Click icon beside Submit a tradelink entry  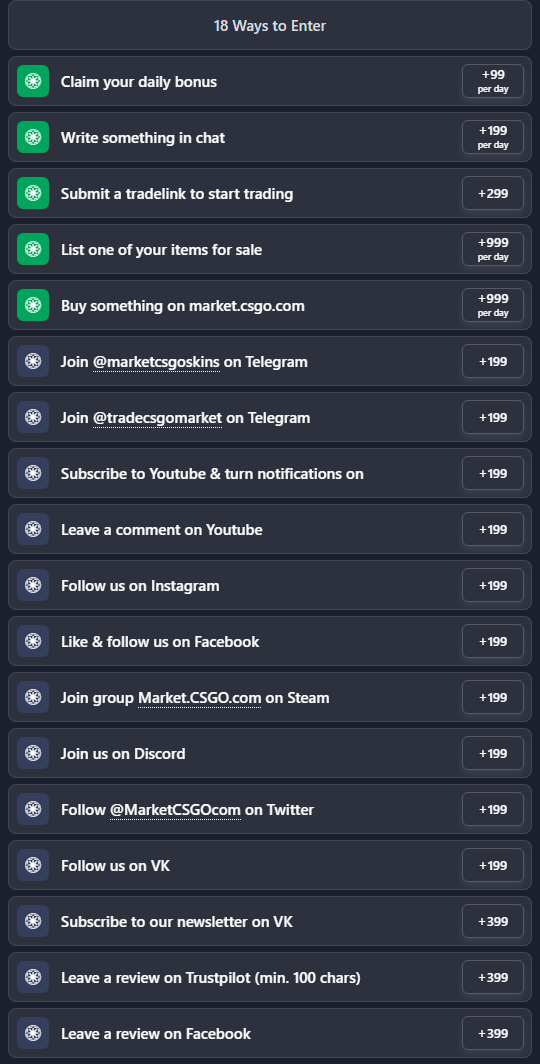pyautogui.click(x=33, y=193)
